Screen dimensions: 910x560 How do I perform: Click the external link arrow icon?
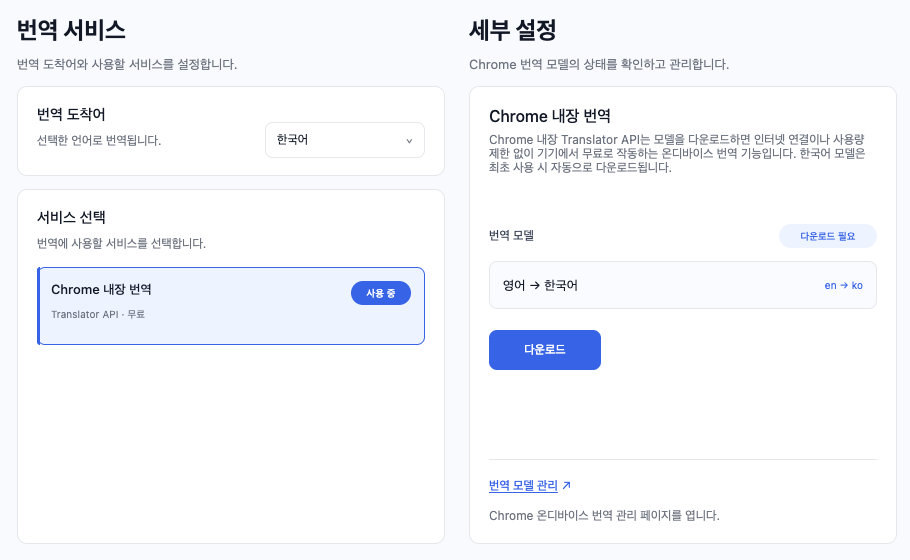[x=567, y=485]
